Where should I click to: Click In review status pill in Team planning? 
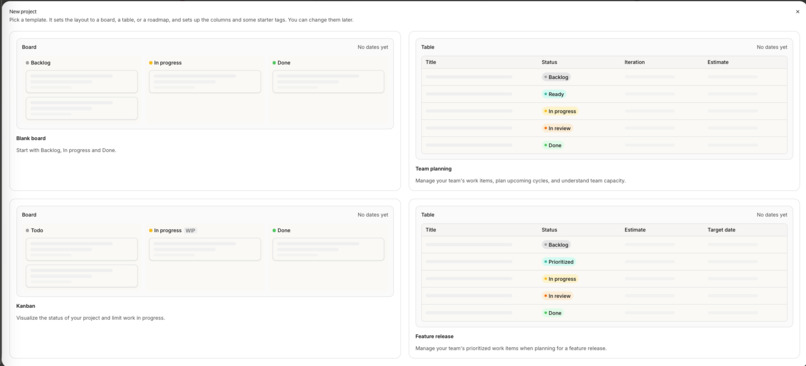[x=558, y=128]
